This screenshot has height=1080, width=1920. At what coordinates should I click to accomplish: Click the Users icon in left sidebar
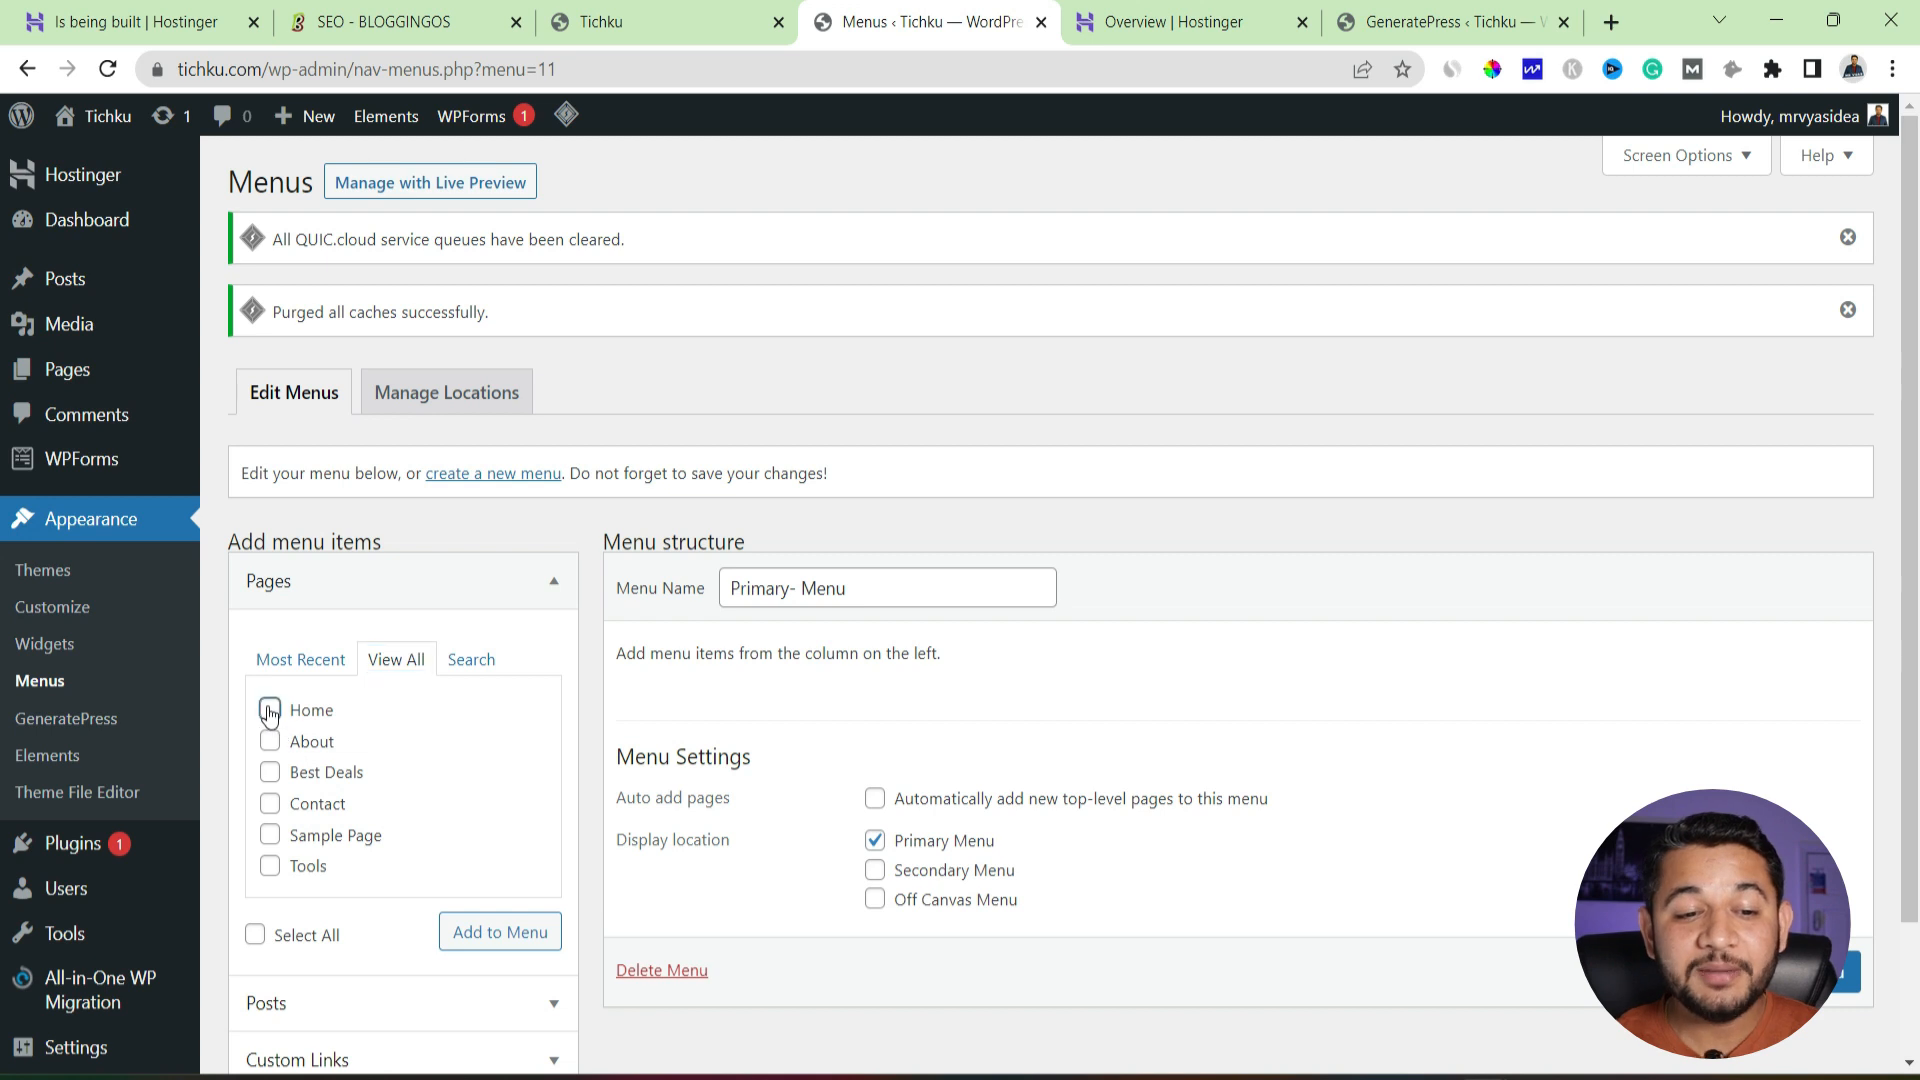click(x=20, y=889)
